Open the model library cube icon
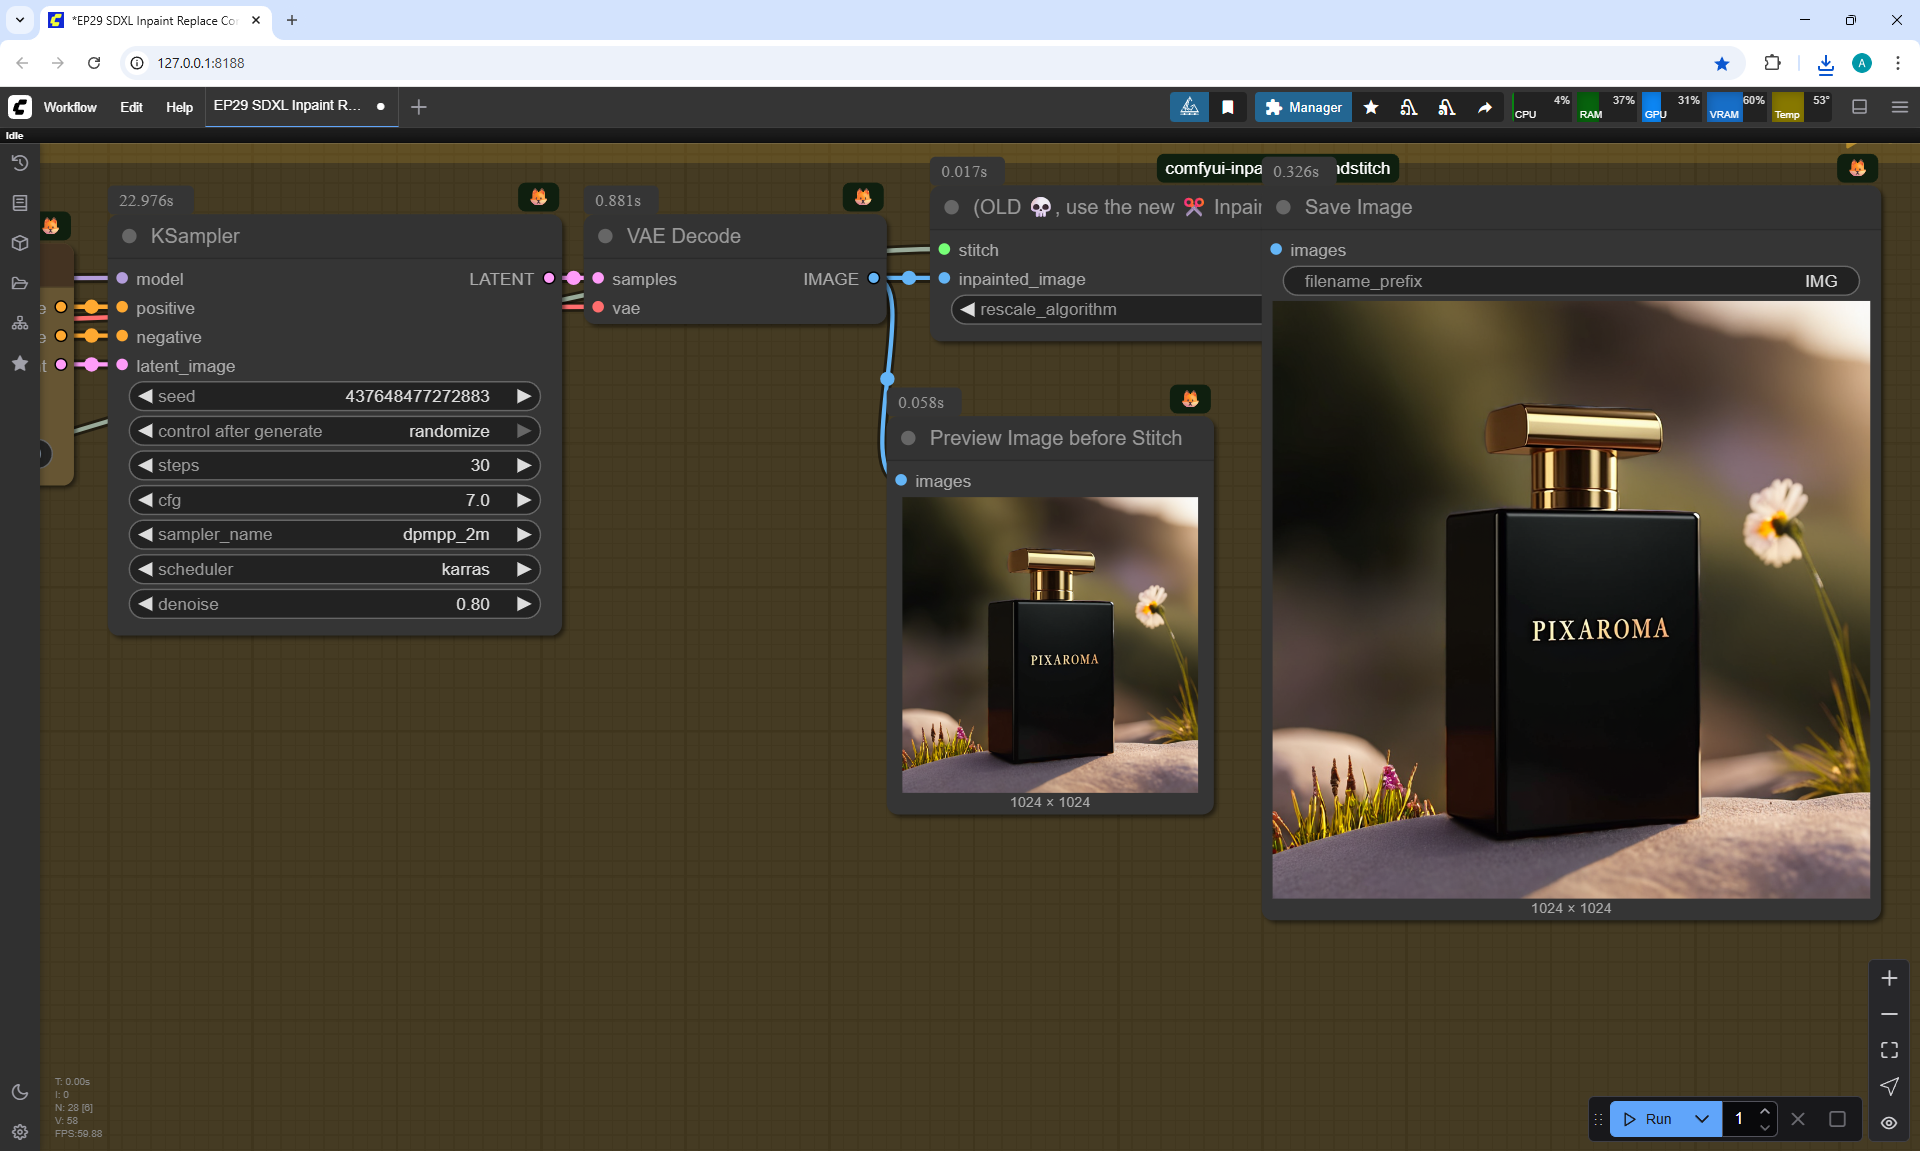1920x1151 pixels. [x=19, y=243]
